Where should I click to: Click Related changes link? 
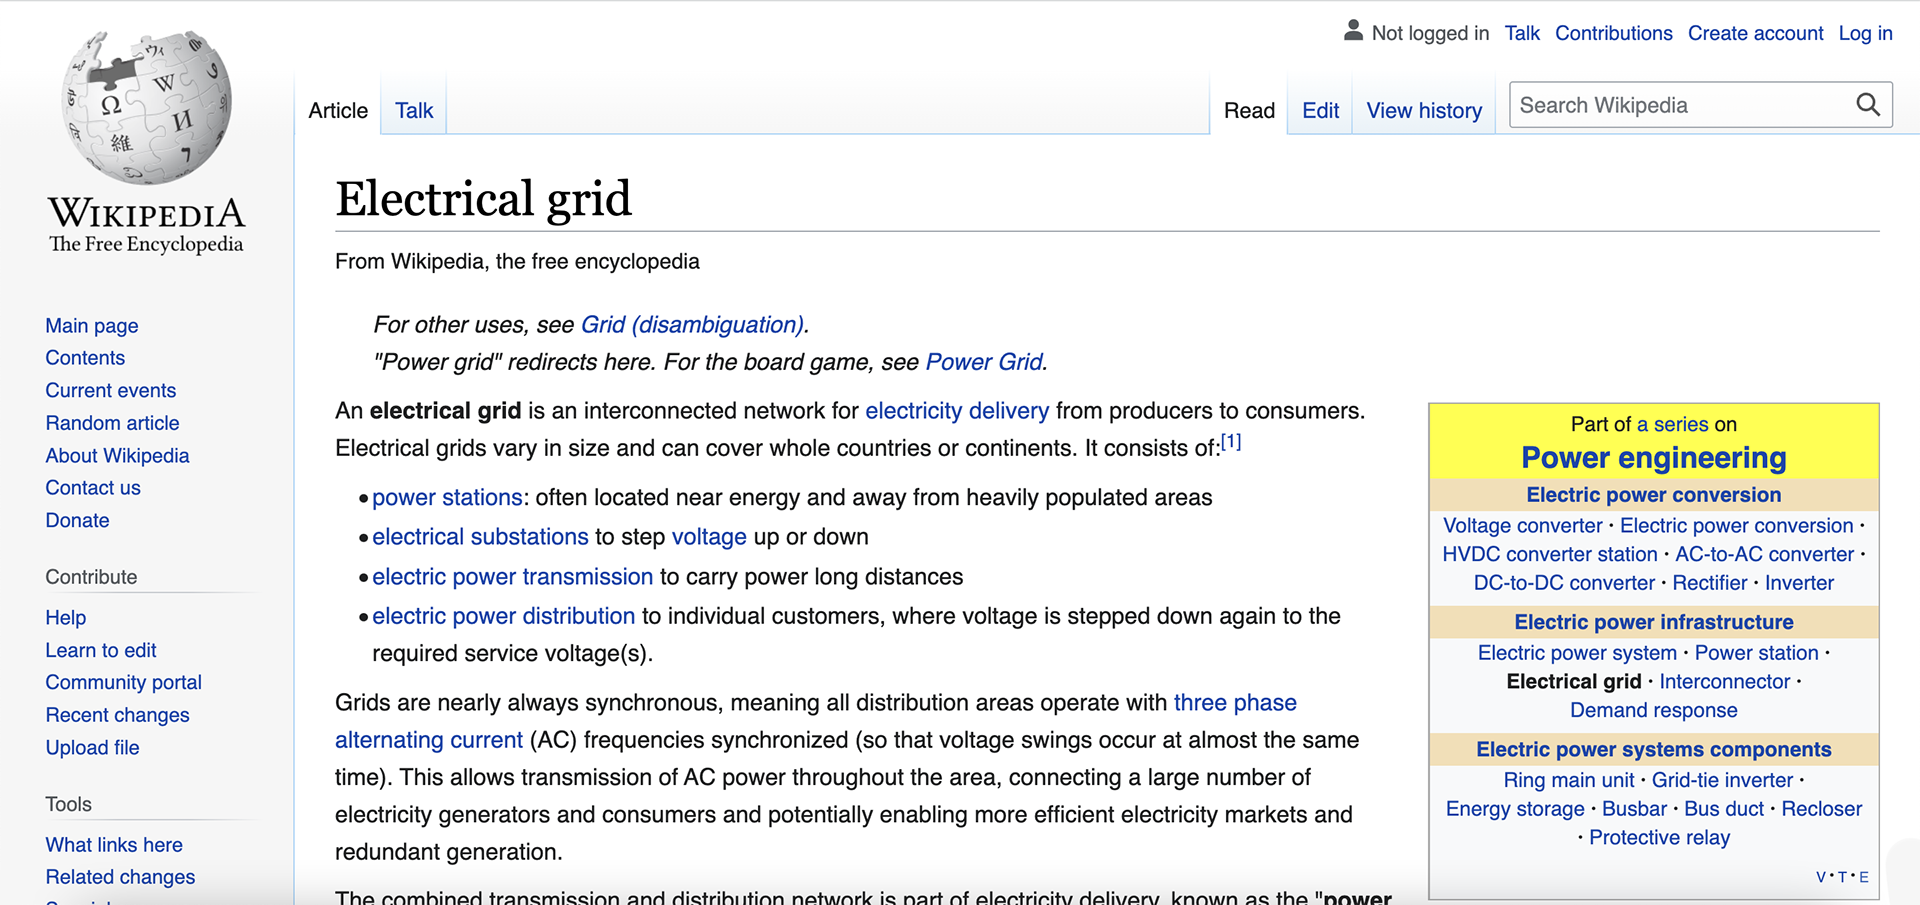pyautogui.click(x=120, y=876)
